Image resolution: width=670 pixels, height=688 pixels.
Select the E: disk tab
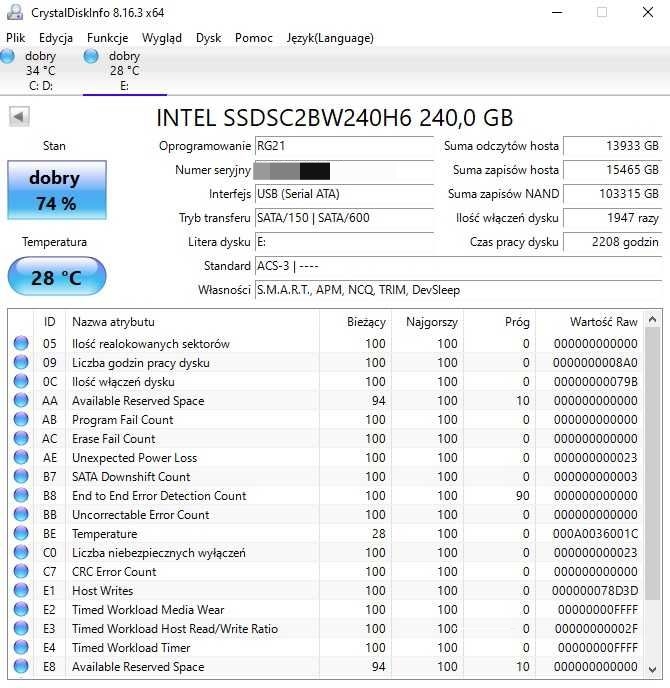[x=125, y=71]
